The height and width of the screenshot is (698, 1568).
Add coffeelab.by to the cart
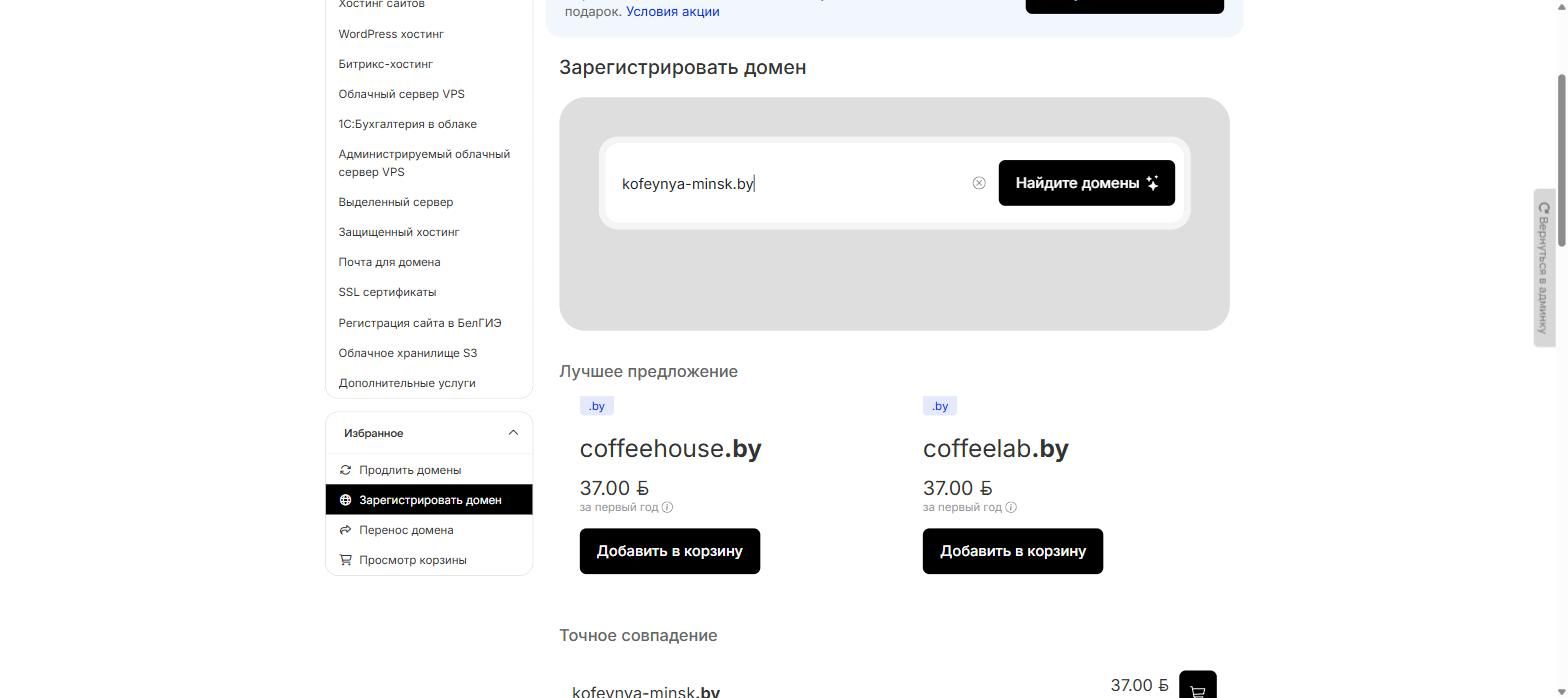coord(1013,551)
